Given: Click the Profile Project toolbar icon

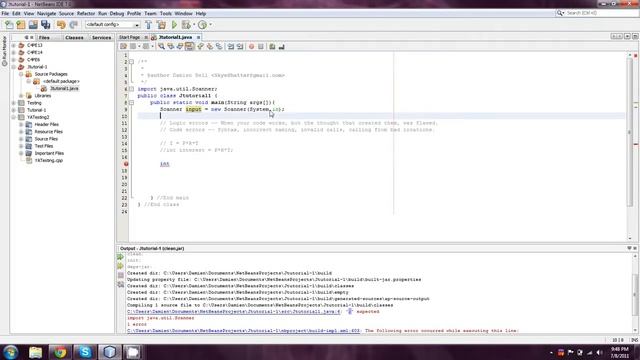Looking at the screenshot, I should (202, 25).
